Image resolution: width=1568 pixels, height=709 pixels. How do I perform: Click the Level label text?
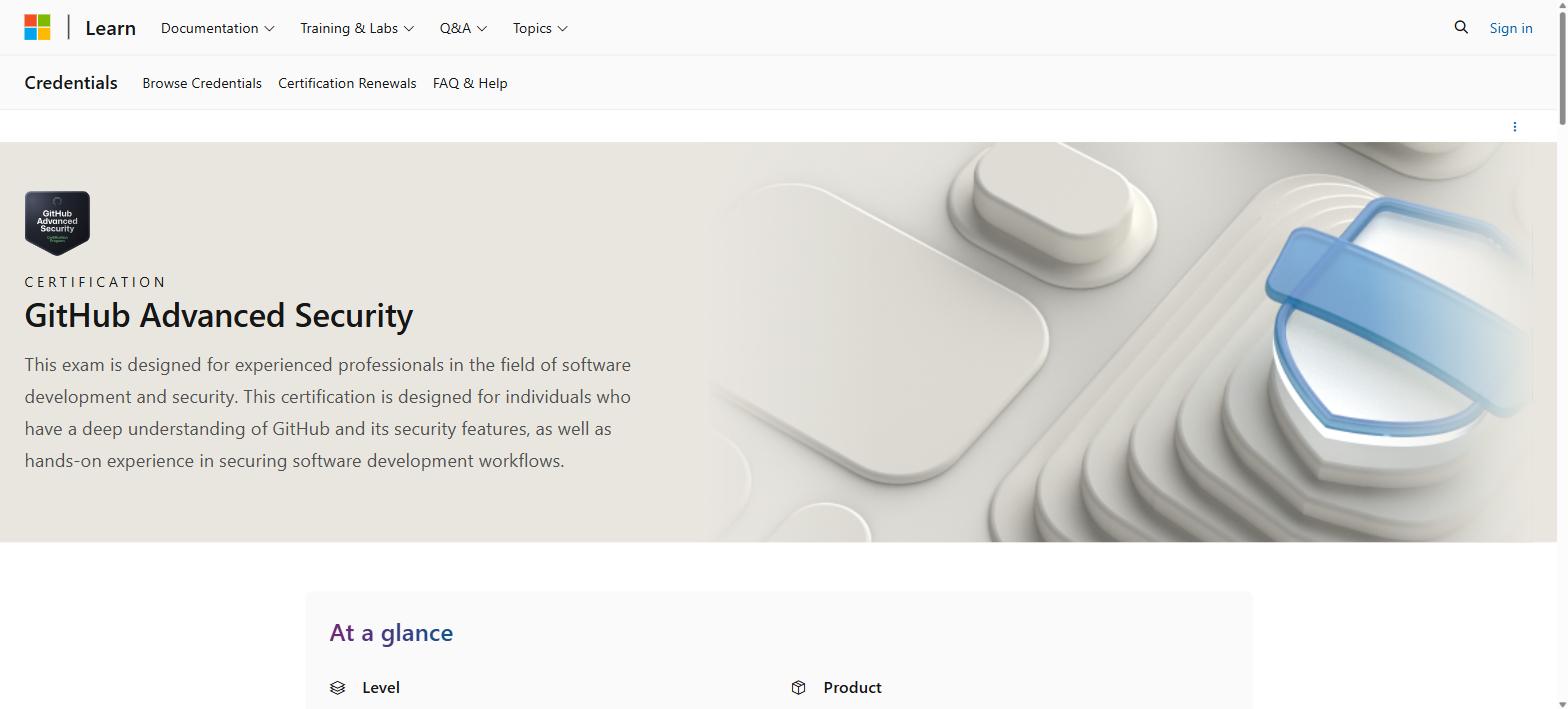coord(381,688)
